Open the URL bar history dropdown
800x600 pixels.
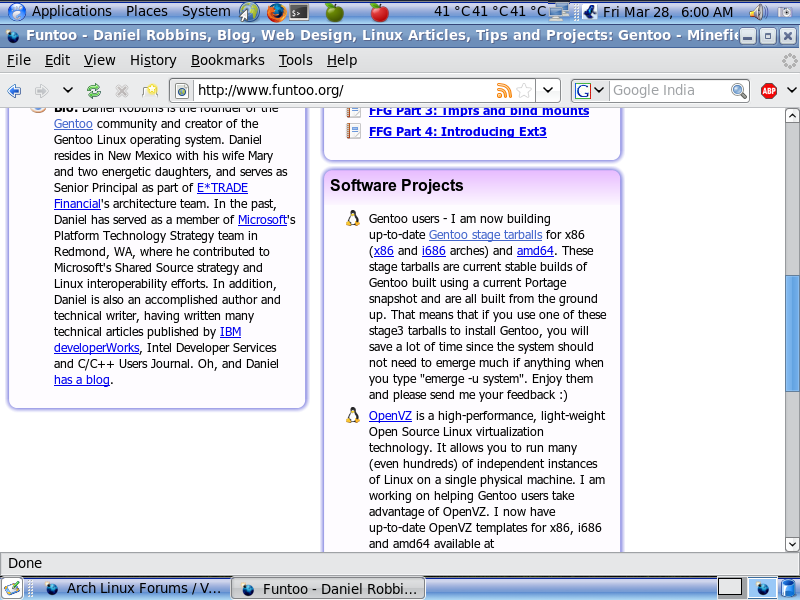[548, 90]
